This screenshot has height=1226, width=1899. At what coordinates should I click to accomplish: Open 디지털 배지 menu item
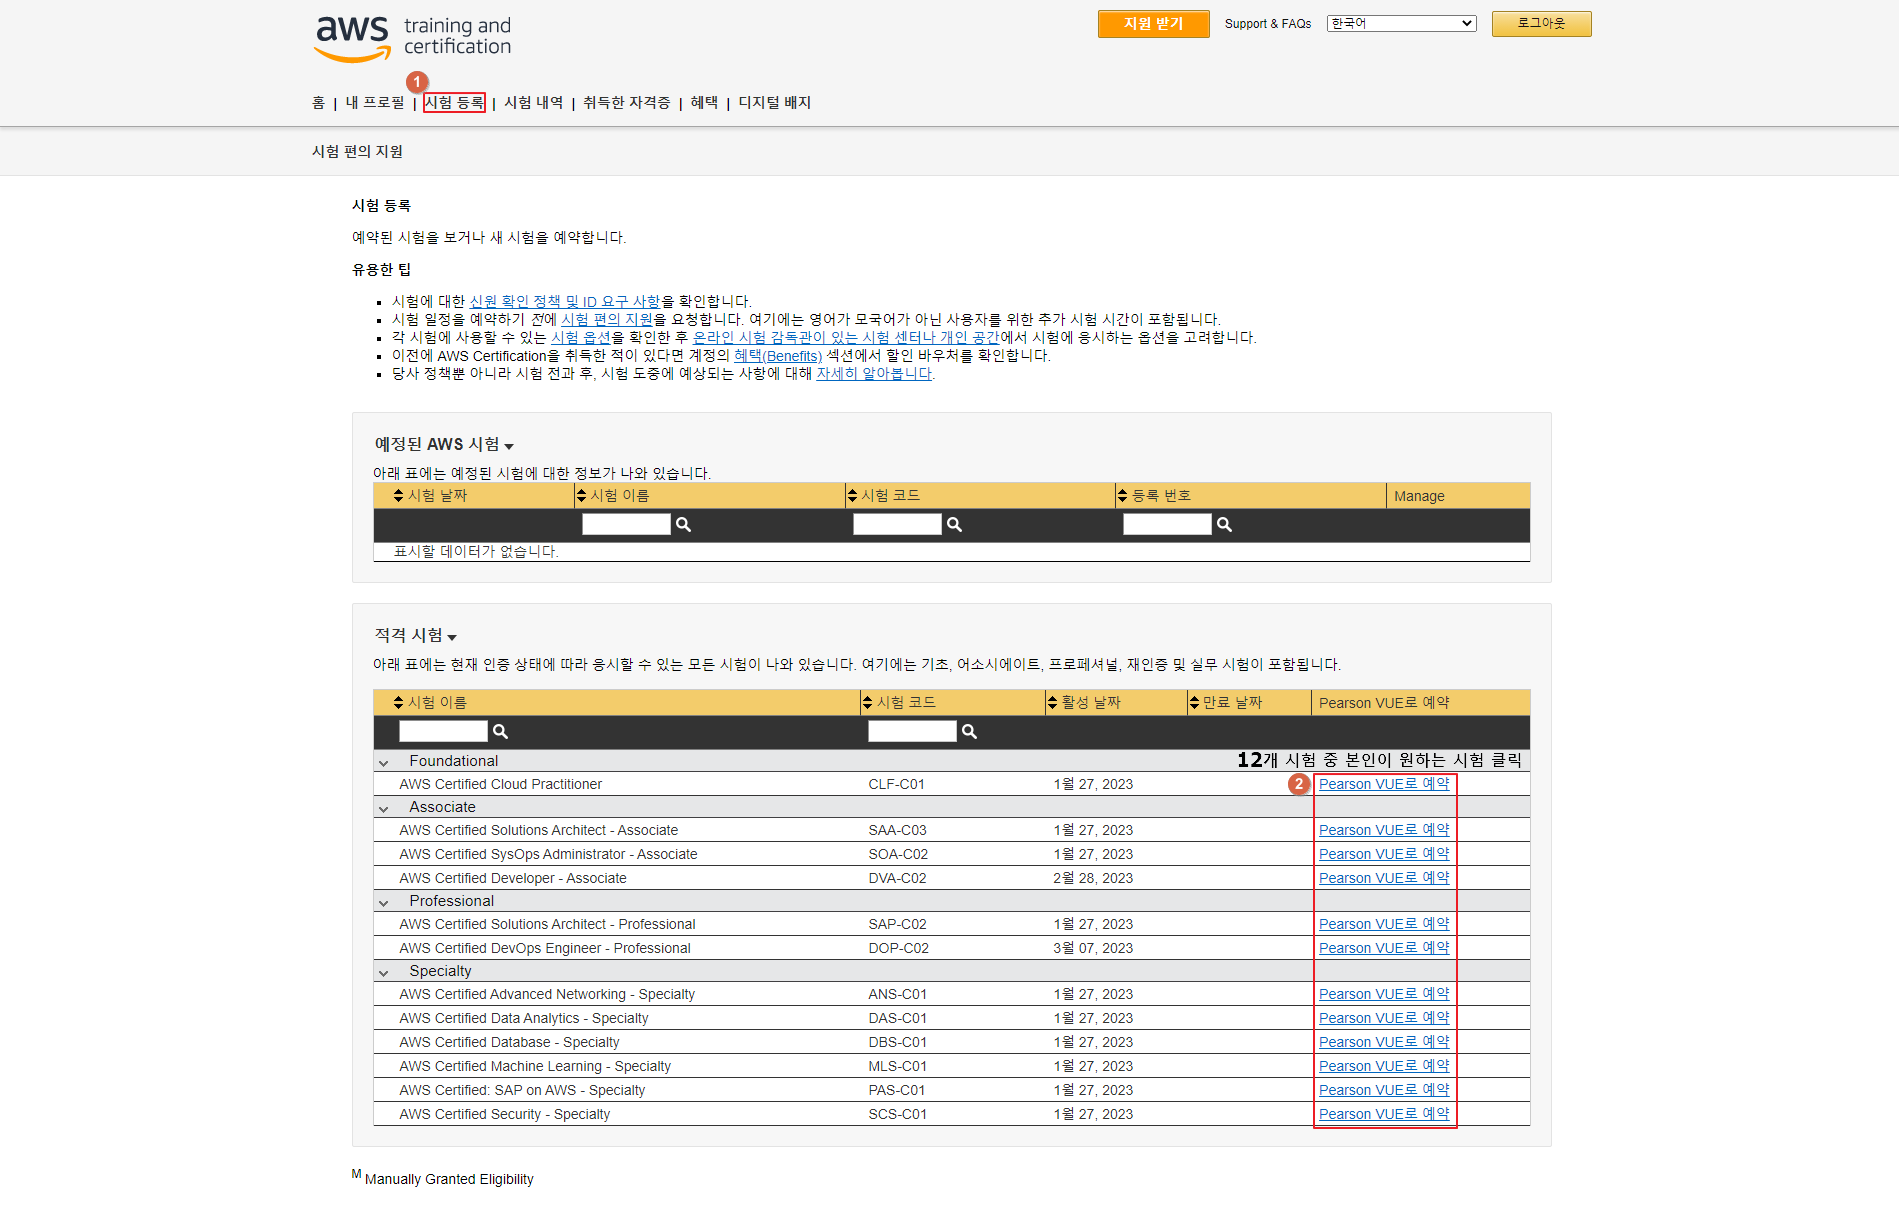775,103
